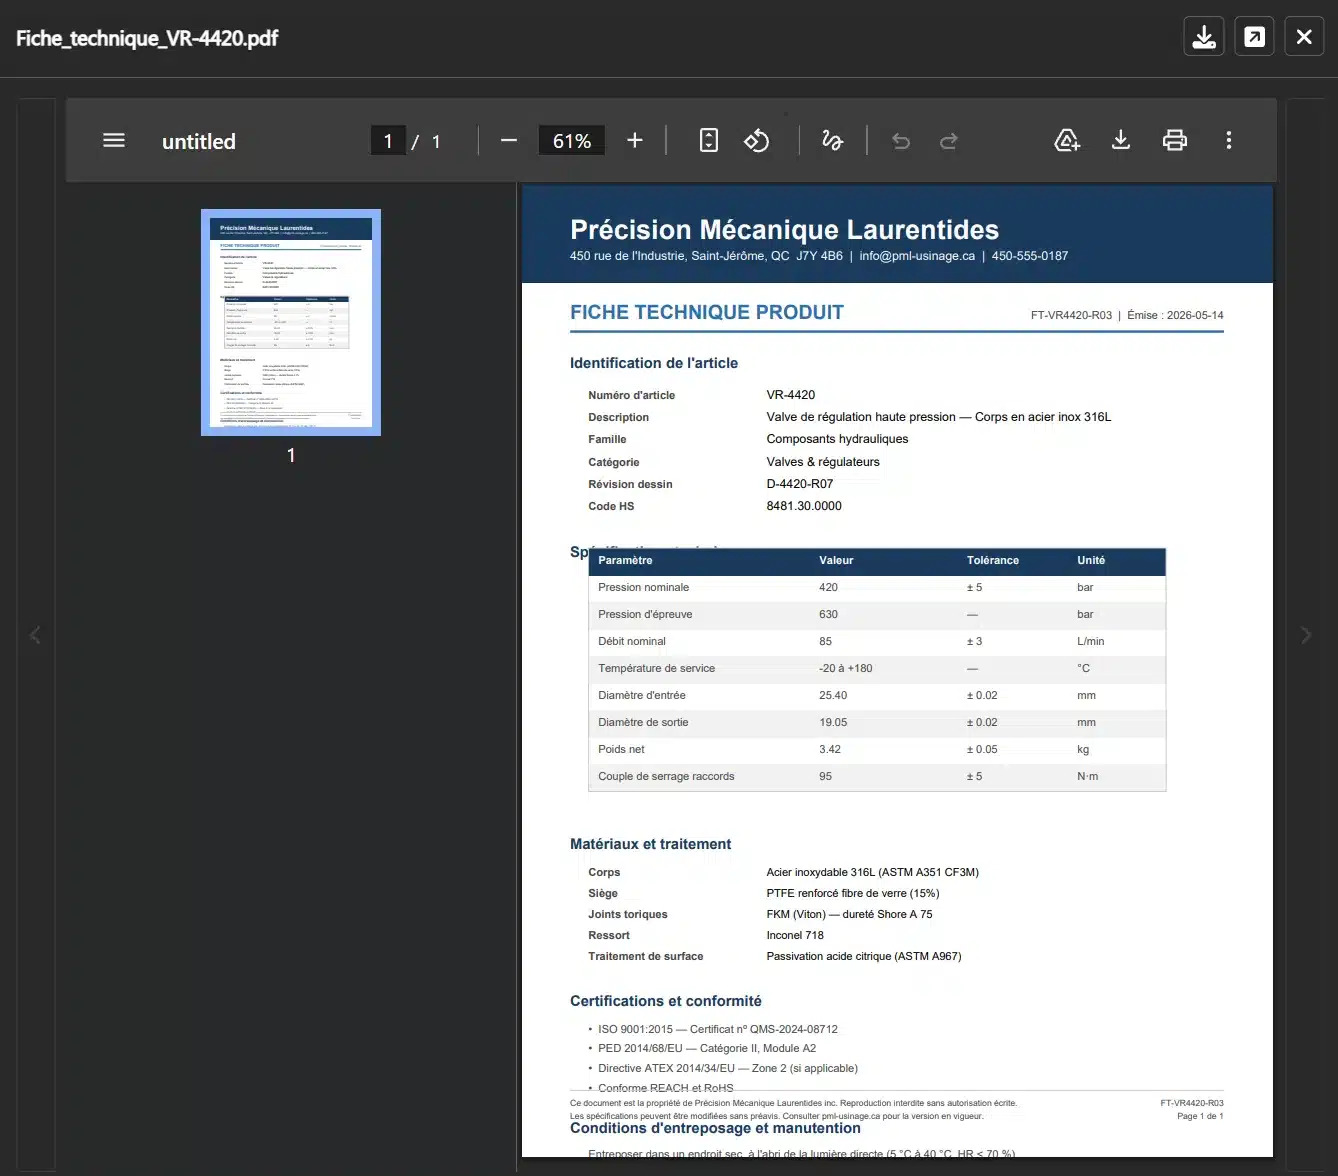Click the Diamètre d'entrée value 25.40
The width and height of the screenshot is (1338, 1176).
click(833, 695)
